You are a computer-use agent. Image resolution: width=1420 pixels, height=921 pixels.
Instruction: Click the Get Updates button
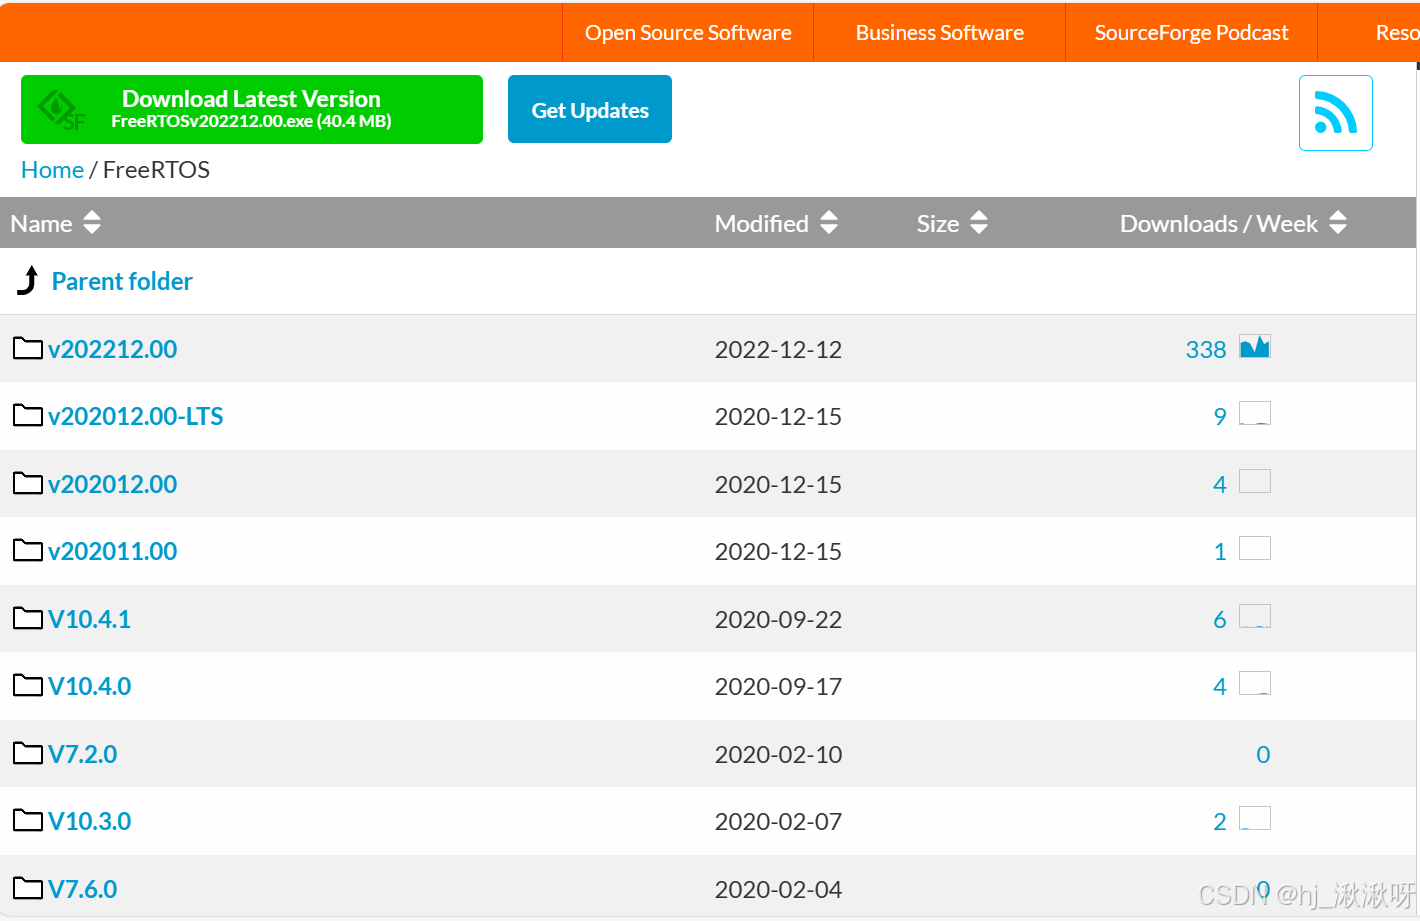point(590,109)
